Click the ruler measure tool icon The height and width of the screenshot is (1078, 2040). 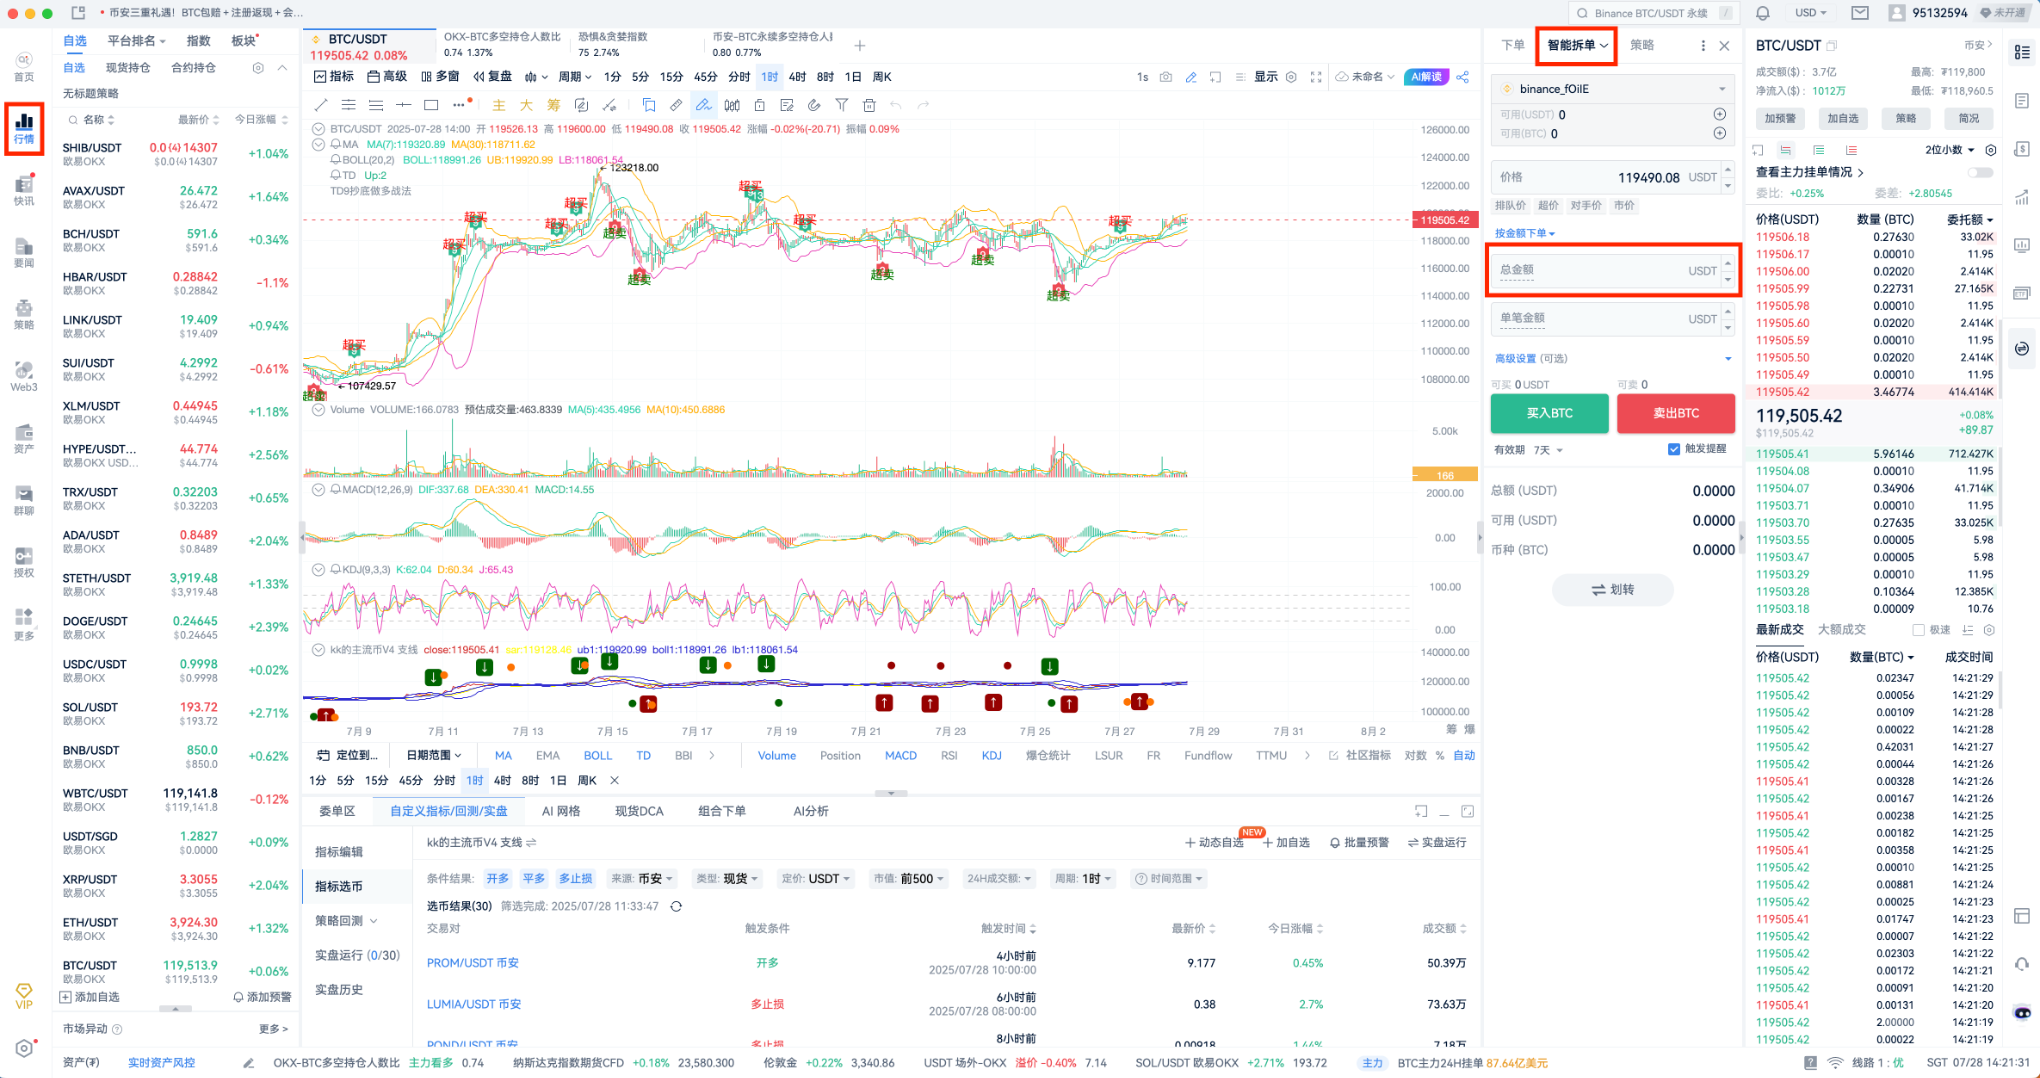[x=676, y=105]
